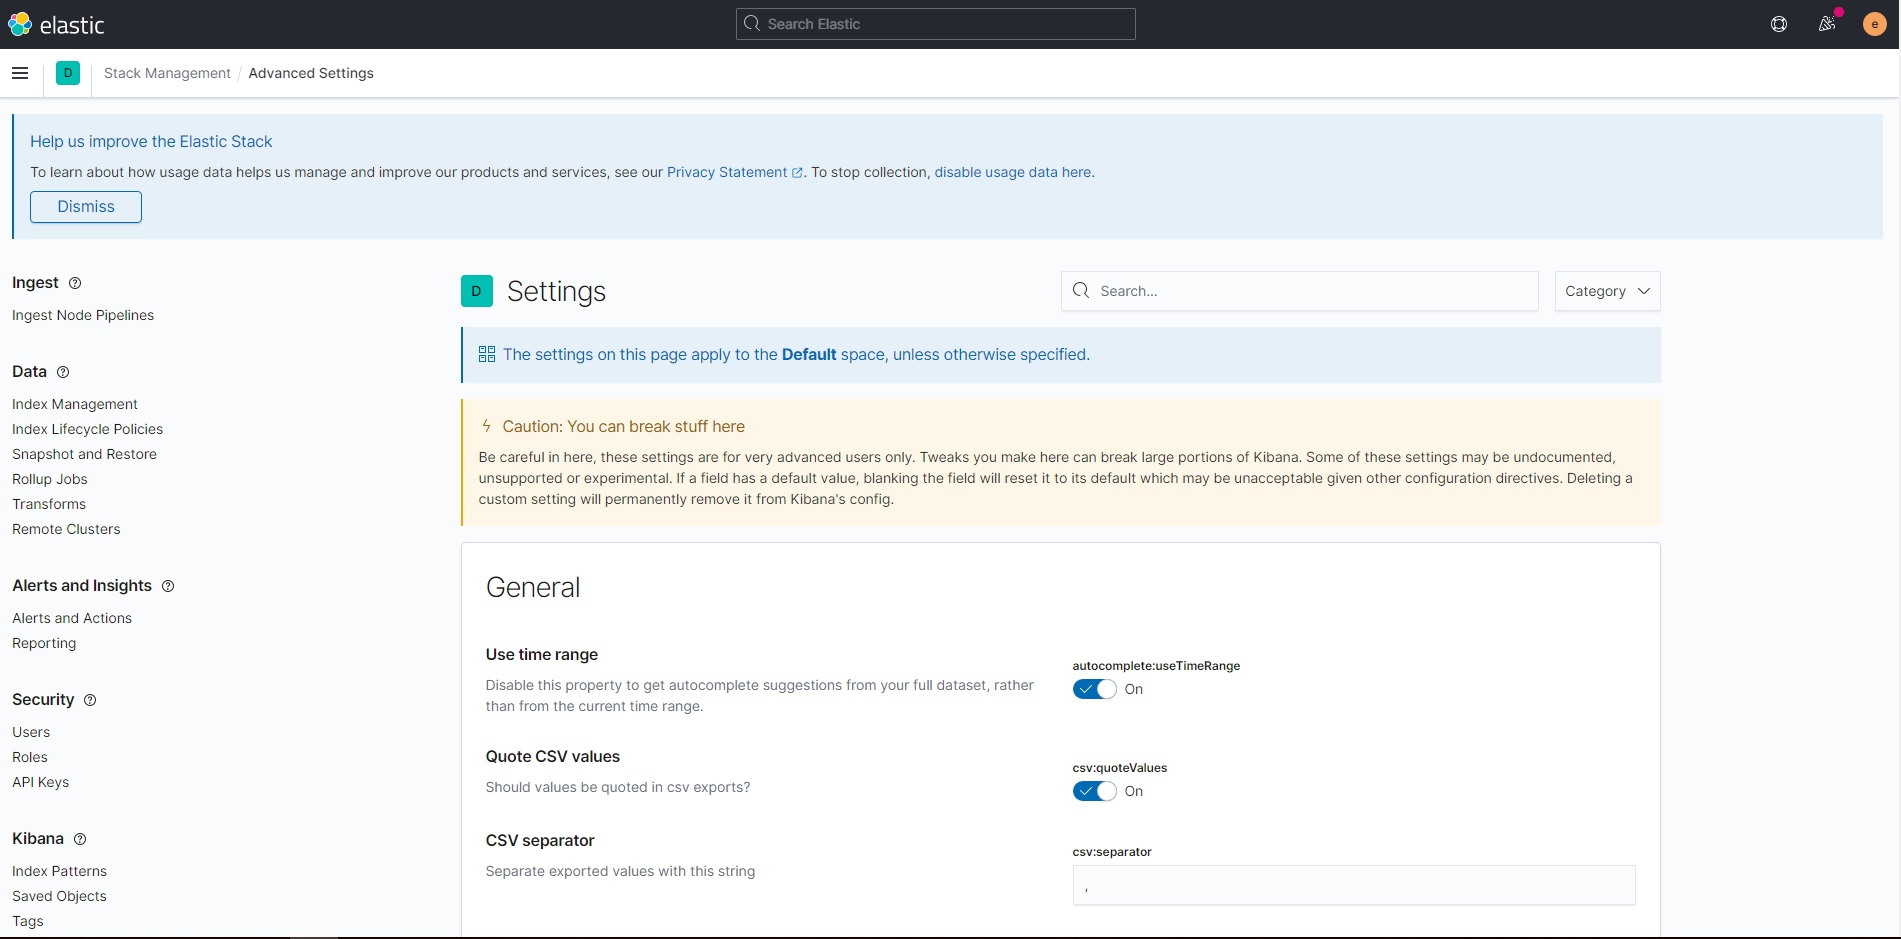Screen dimensions: 1901x939
Task: Open the Tags page
Action: click(28, 921)
